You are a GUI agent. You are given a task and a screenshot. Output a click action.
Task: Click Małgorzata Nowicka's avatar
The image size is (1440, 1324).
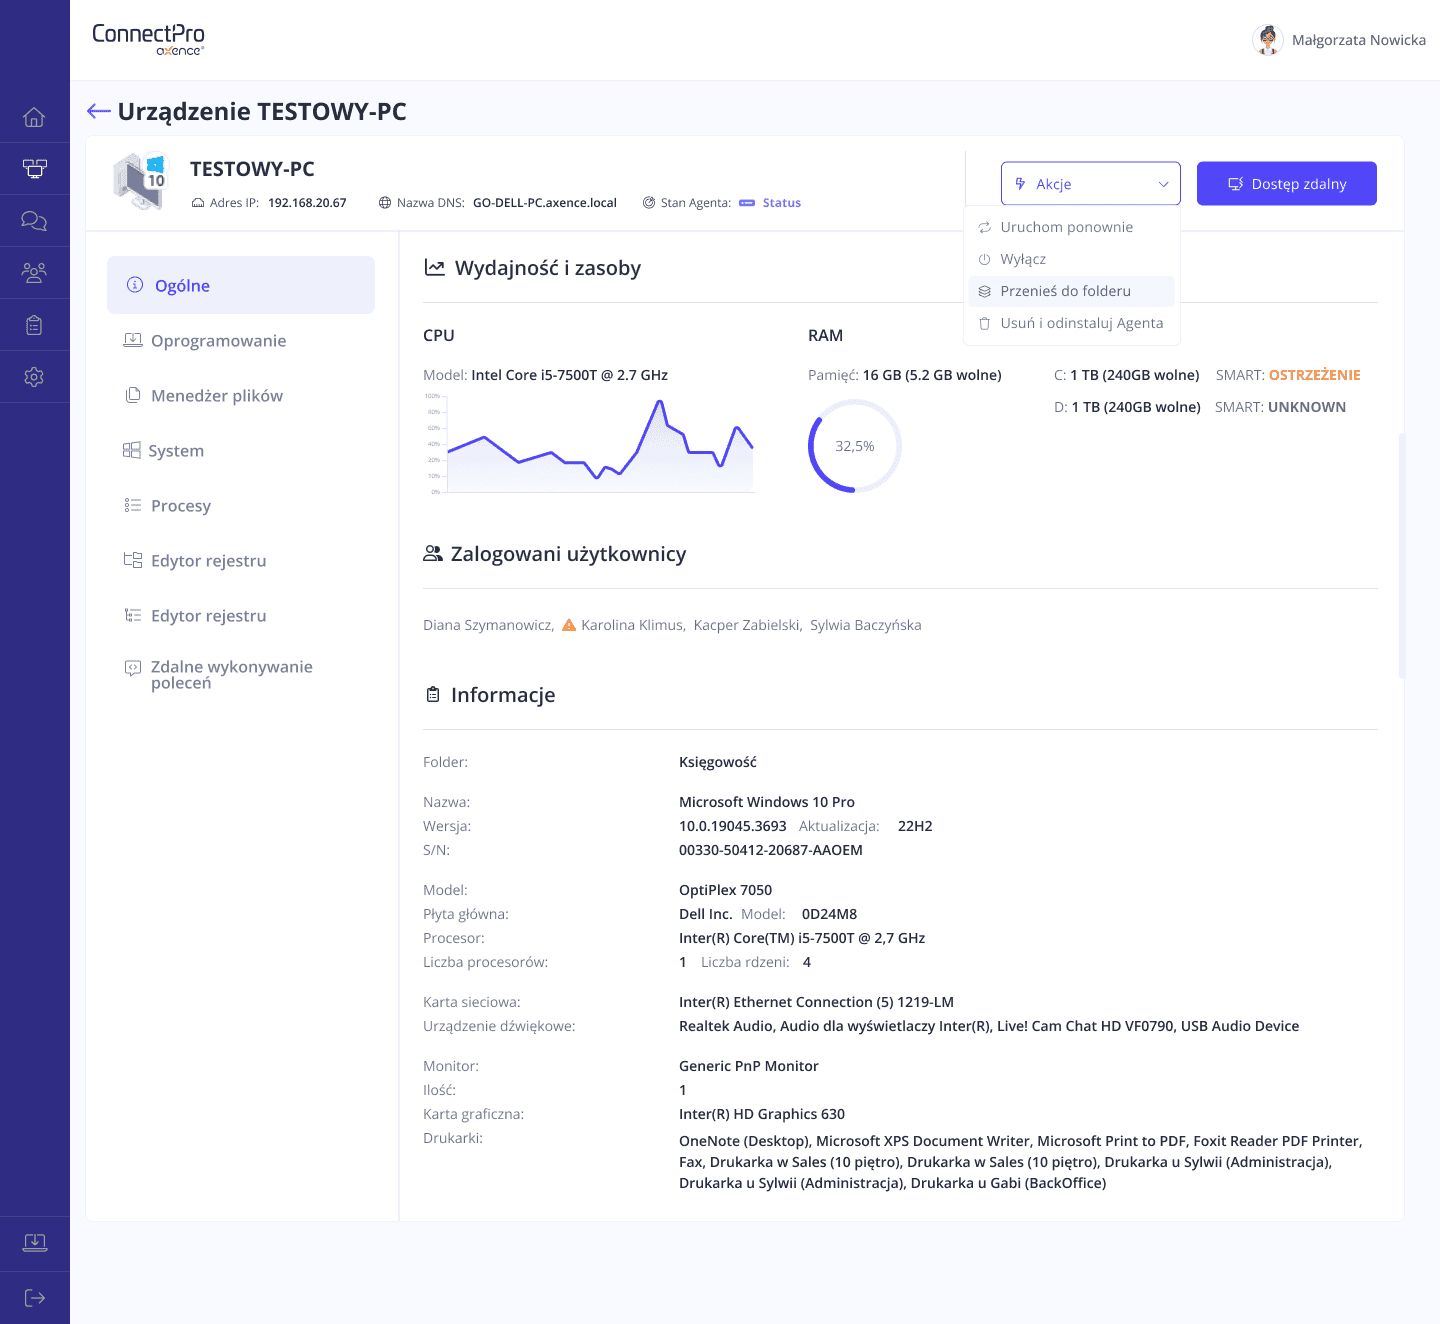(1268, 40)
